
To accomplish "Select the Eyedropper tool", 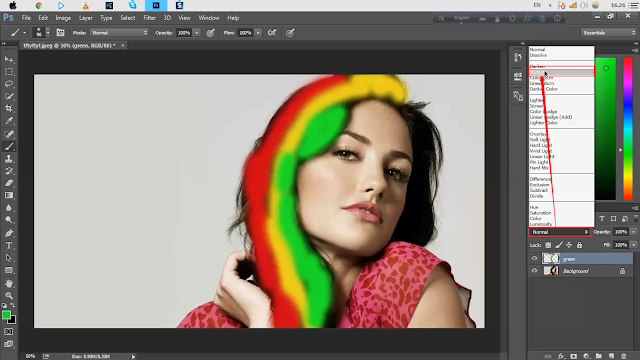I will 9,121.
